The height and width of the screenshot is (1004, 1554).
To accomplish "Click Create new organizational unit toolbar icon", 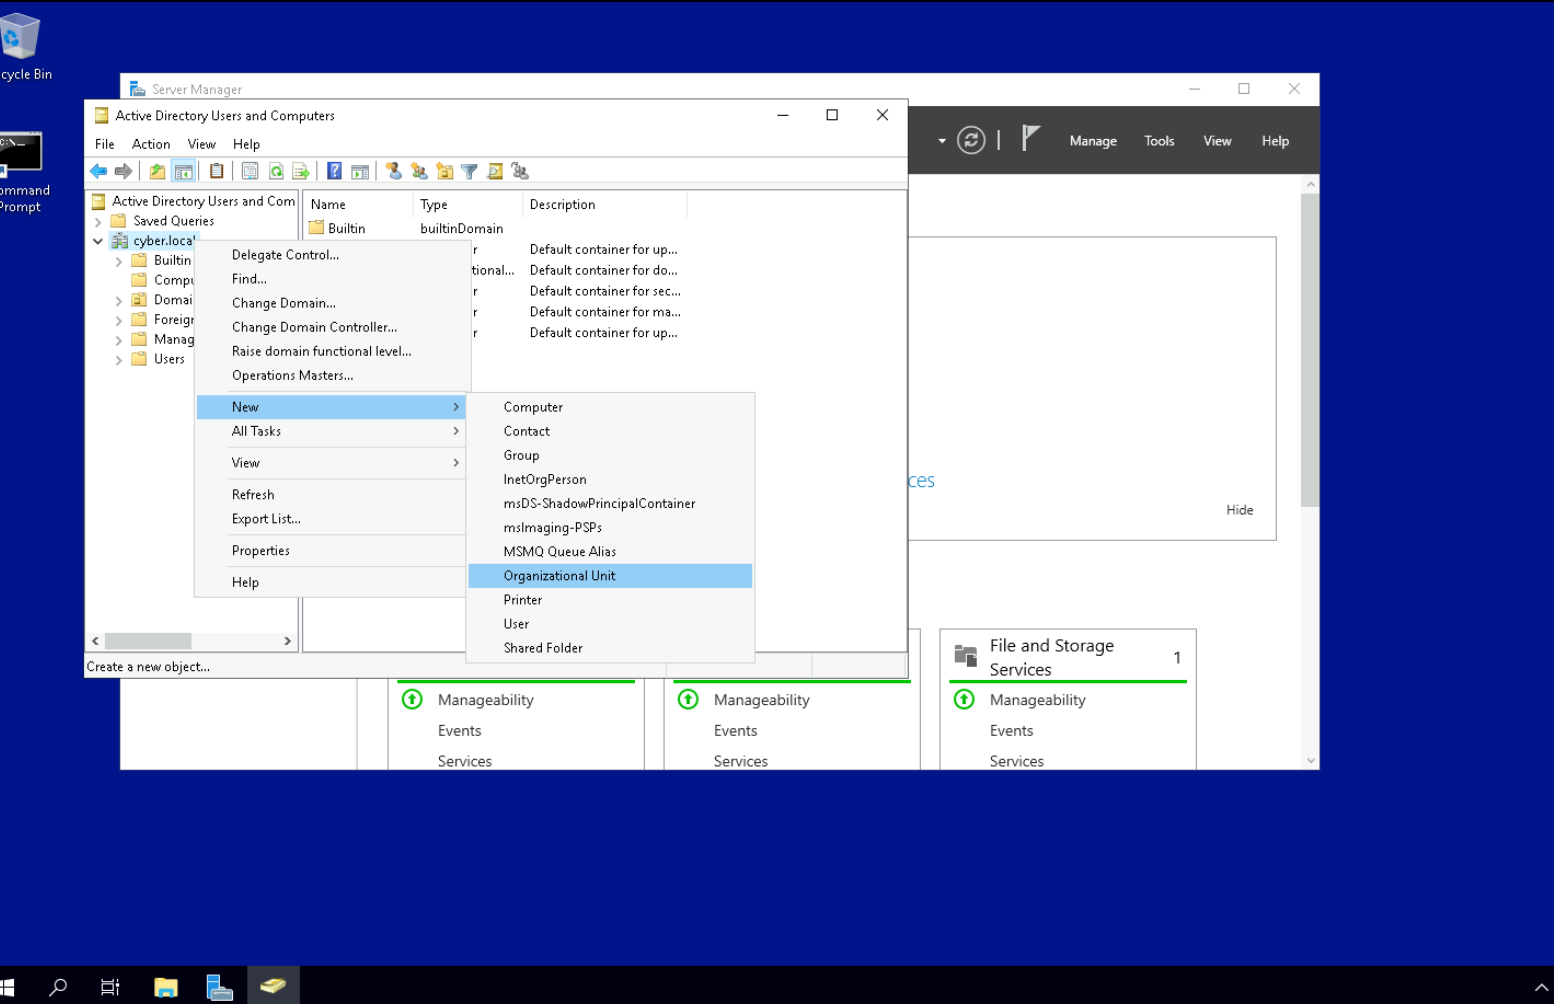I will point(444,171).
